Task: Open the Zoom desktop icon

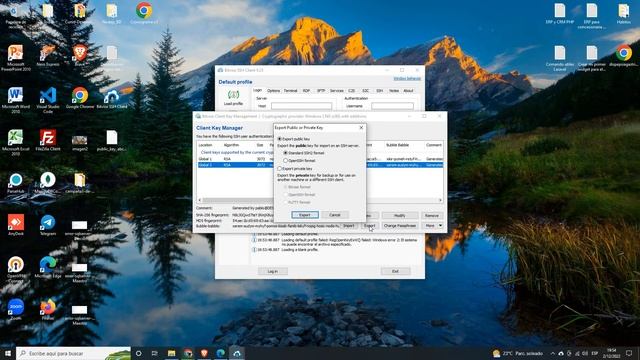Action: click(16, 310)
